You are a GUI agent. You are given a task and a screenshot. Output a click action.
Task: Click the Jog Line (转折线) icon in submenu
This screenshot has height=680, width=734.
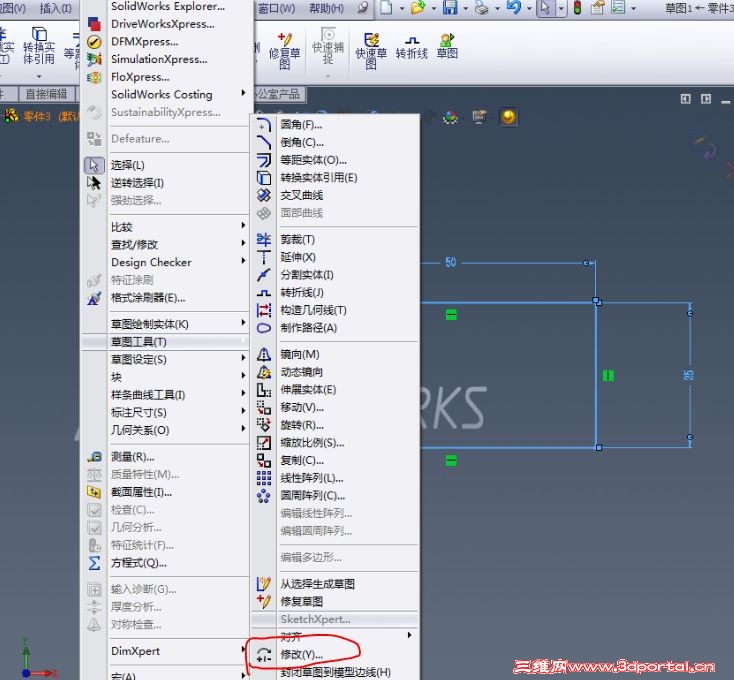(264, 292)
